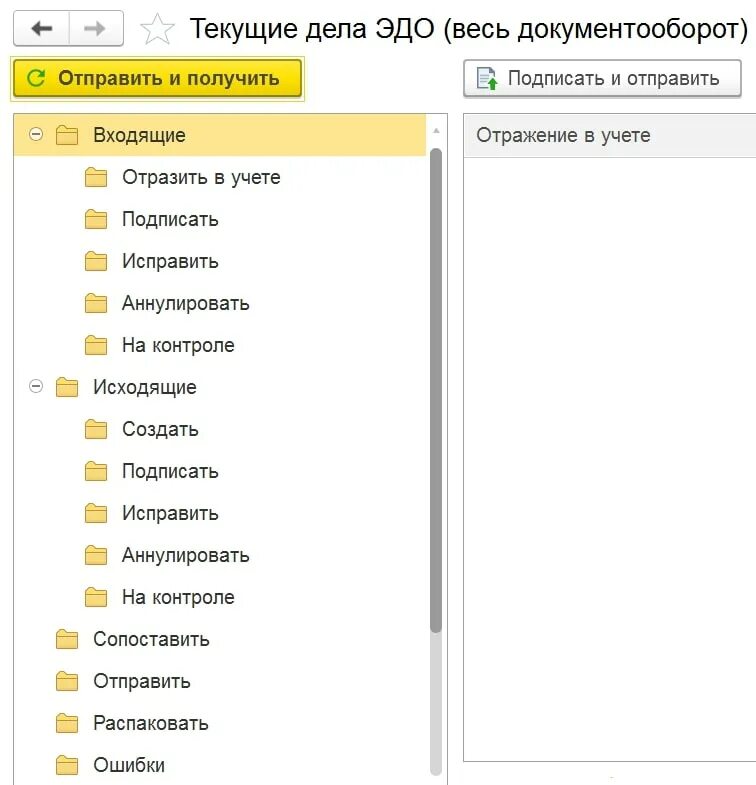Click the forward navigation arrow

pyautogui.click(x=95, y=29)
